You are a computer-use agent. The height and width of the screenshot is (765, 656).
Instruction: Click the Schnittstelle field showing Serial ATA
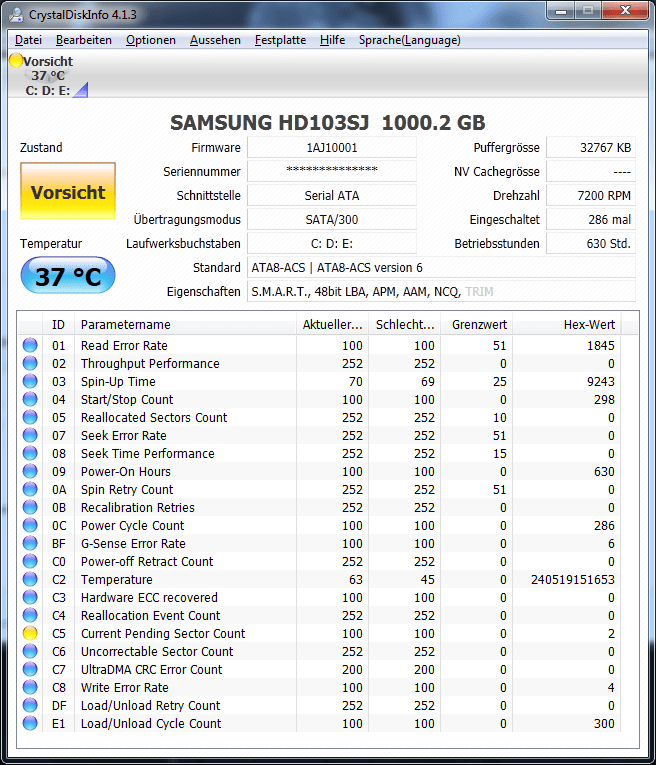click(332, 195)
